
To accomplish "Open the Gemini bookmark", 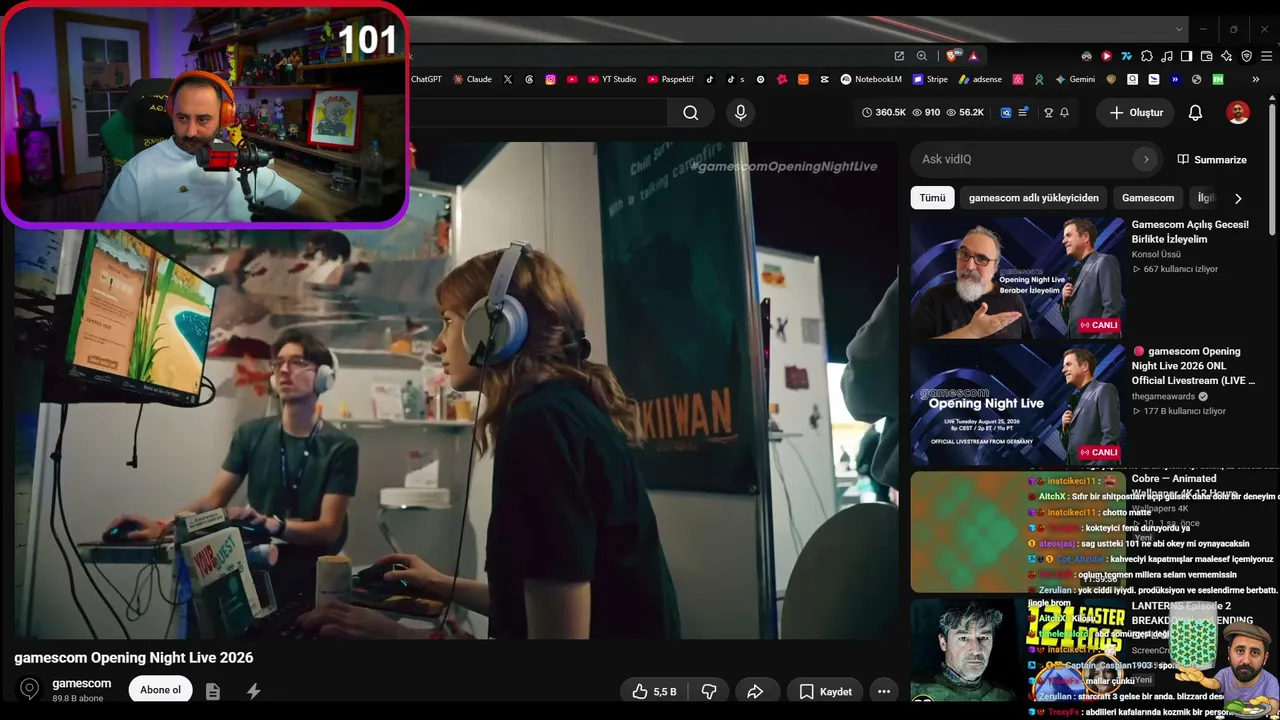I will (x=1075, y=79).
